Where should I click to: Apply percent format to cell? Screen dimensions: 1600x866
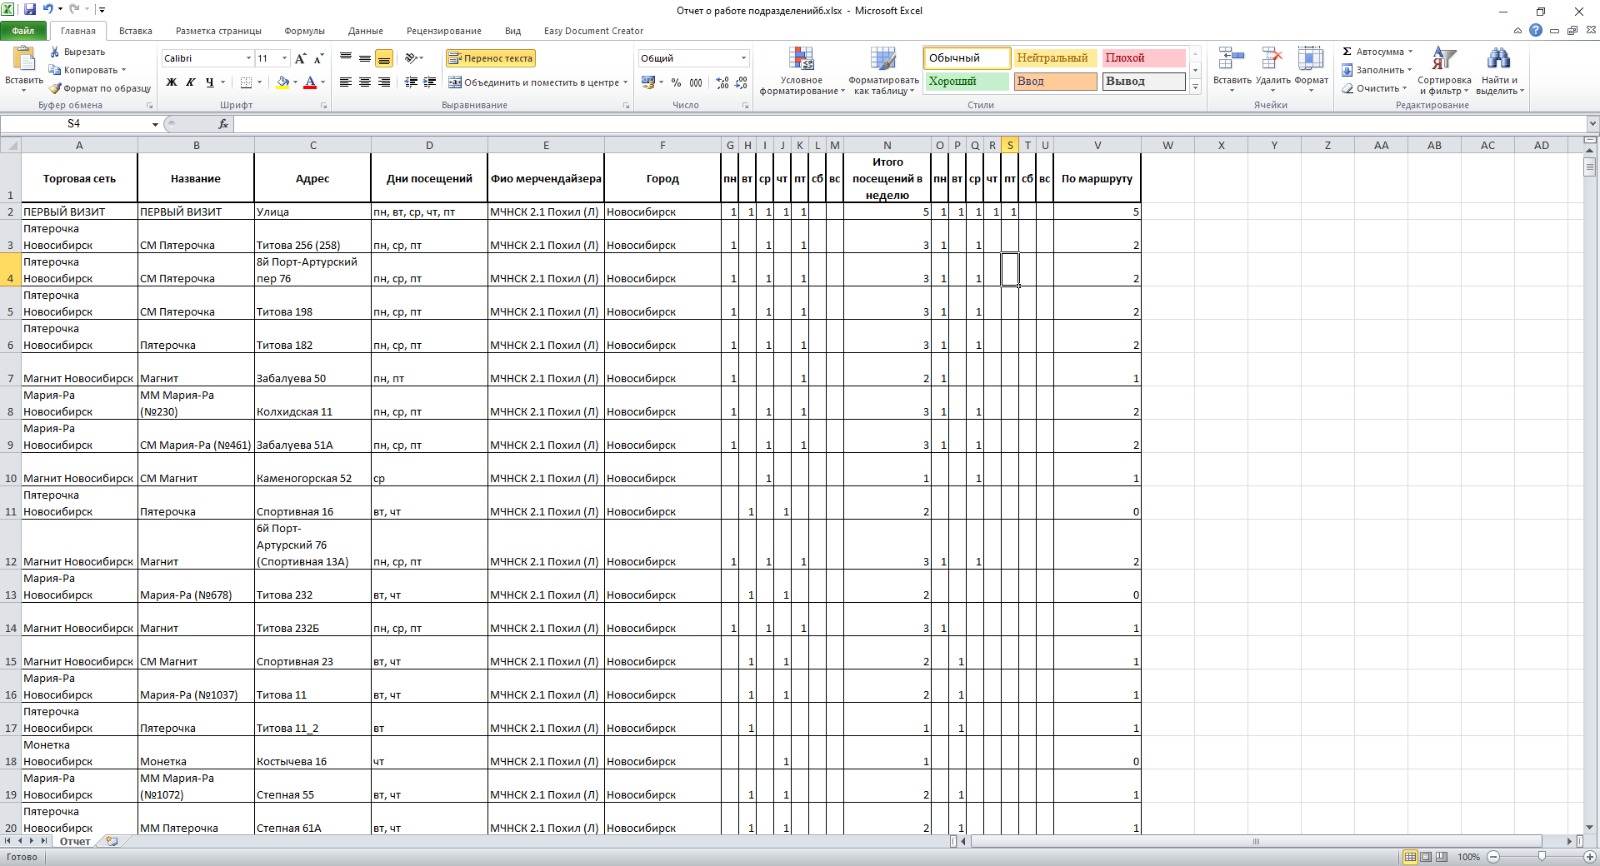[x=676, y=83]
